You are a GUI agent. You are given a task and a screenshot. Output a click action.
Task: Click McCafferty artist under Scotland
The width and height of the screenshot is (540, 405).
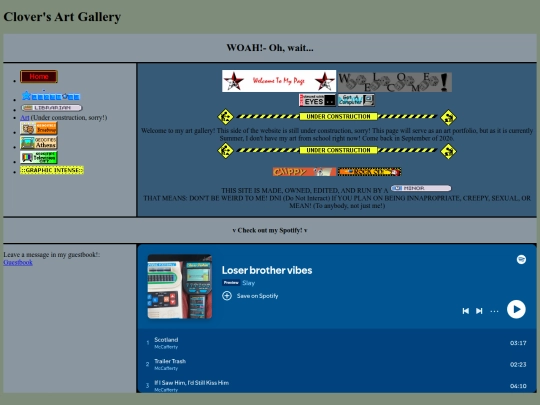click(x=166, y=347)
